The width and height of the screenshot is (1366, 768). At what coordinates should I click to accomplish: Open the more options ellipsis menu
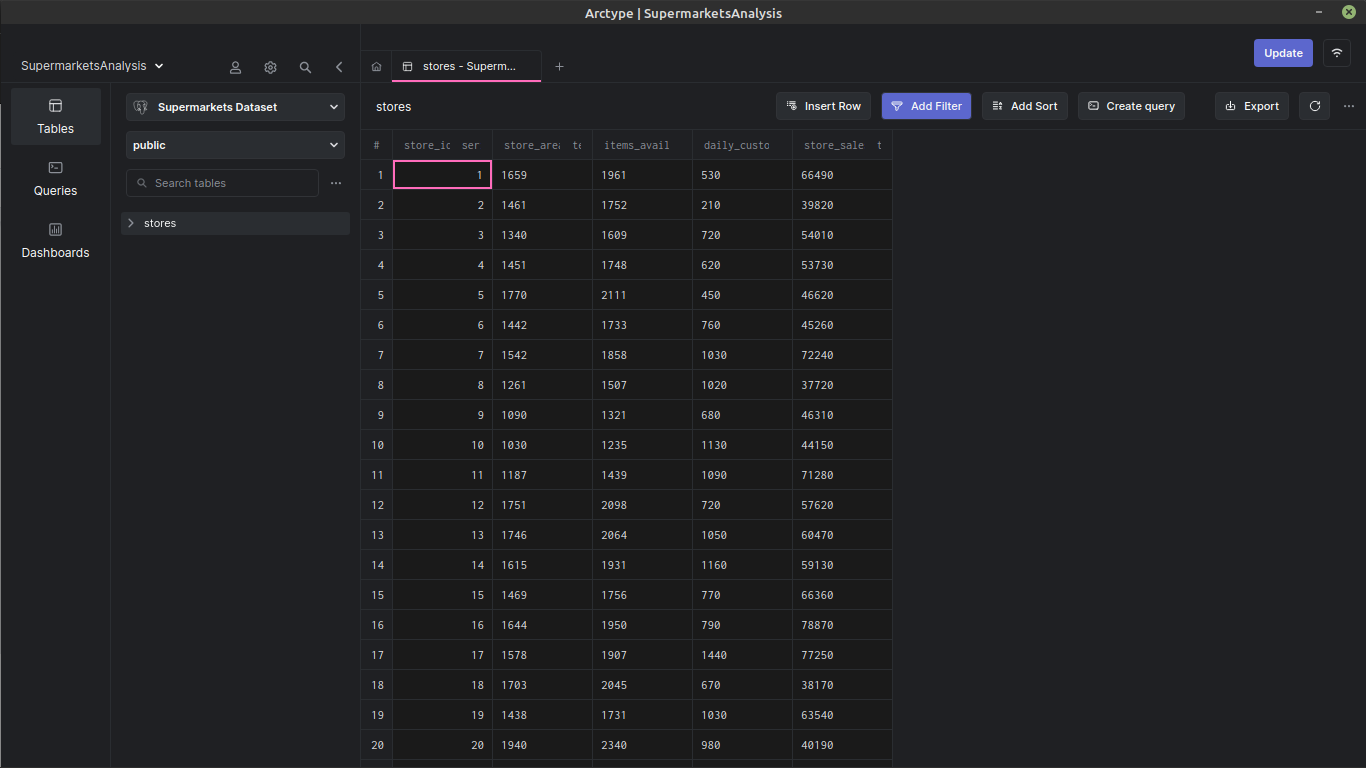1348,106
